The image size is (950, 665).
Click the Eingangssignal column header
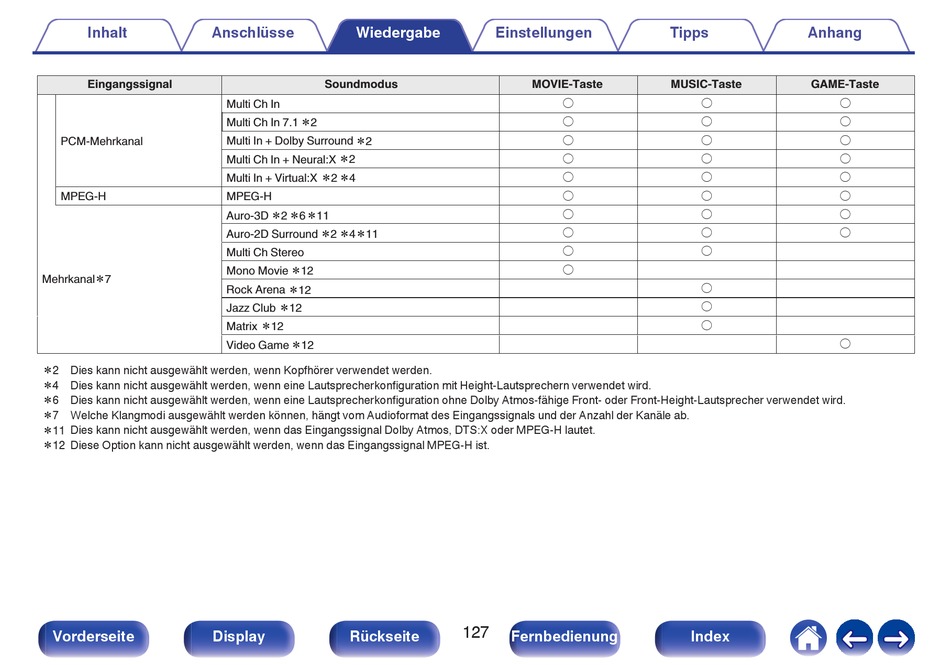point(130,85)
